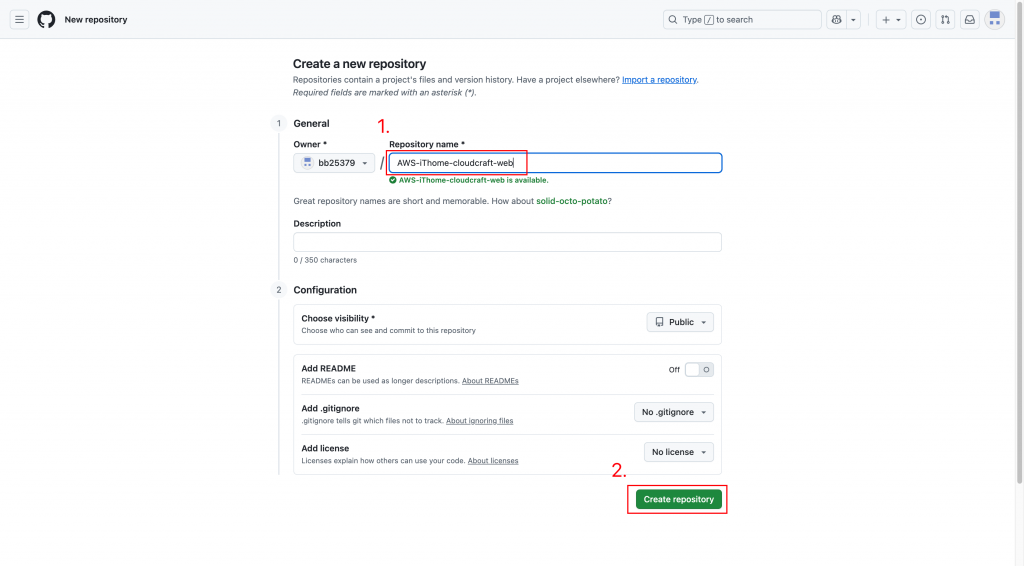Open the Owner bb25379 dropdown
Image resolution: width=1024 pixels, height=566 pixels.
[x=333, y=163]
